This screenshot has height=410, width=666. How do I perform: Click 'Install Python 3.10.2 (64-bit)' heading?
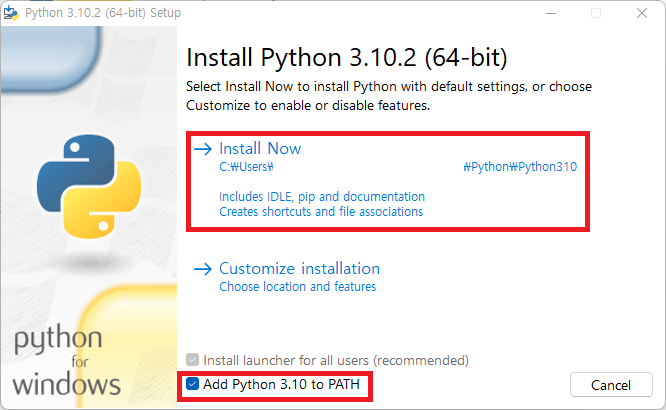[x=347, y=57]
